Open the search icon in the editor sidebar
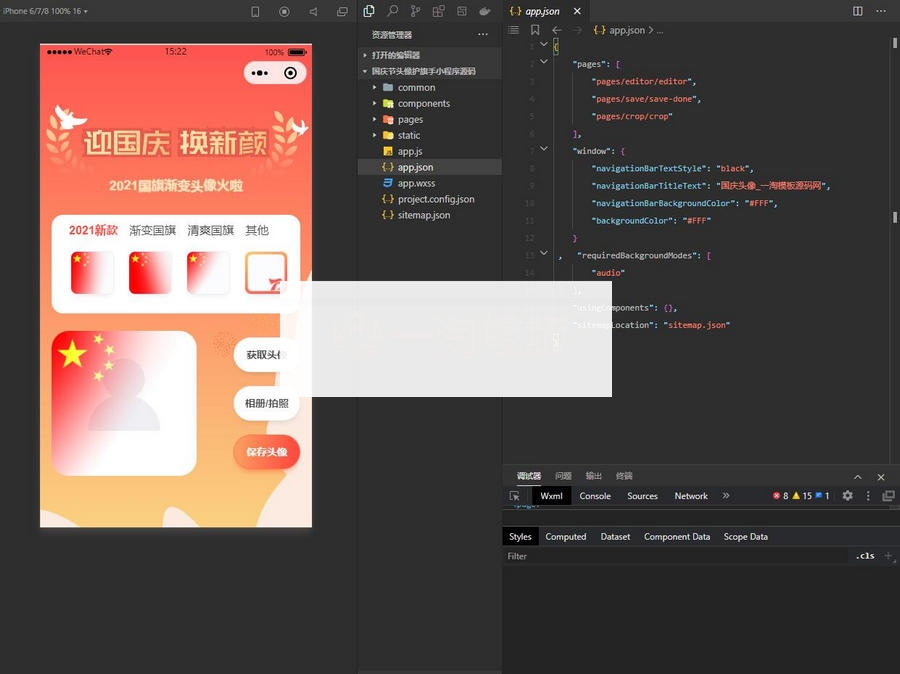The height and width of the screenshot is (674, 900). click(x=392, y=11)
